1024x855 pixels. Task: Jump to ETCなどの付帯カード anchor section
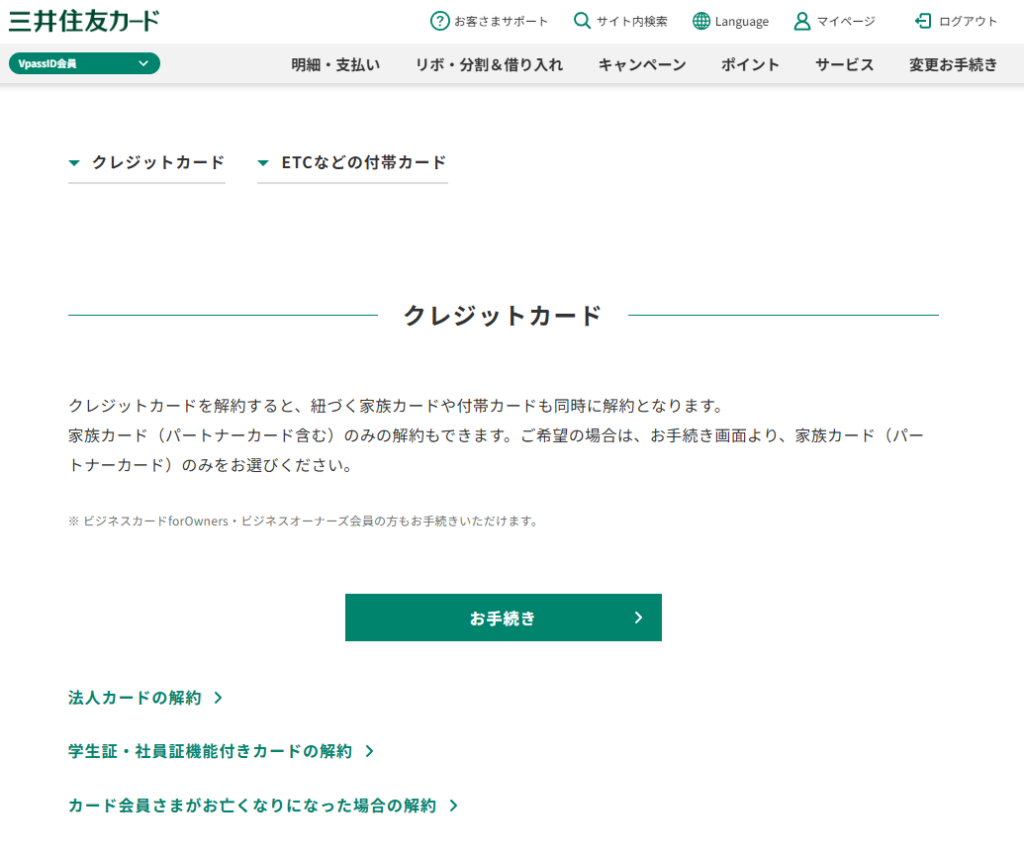(352, 162)
